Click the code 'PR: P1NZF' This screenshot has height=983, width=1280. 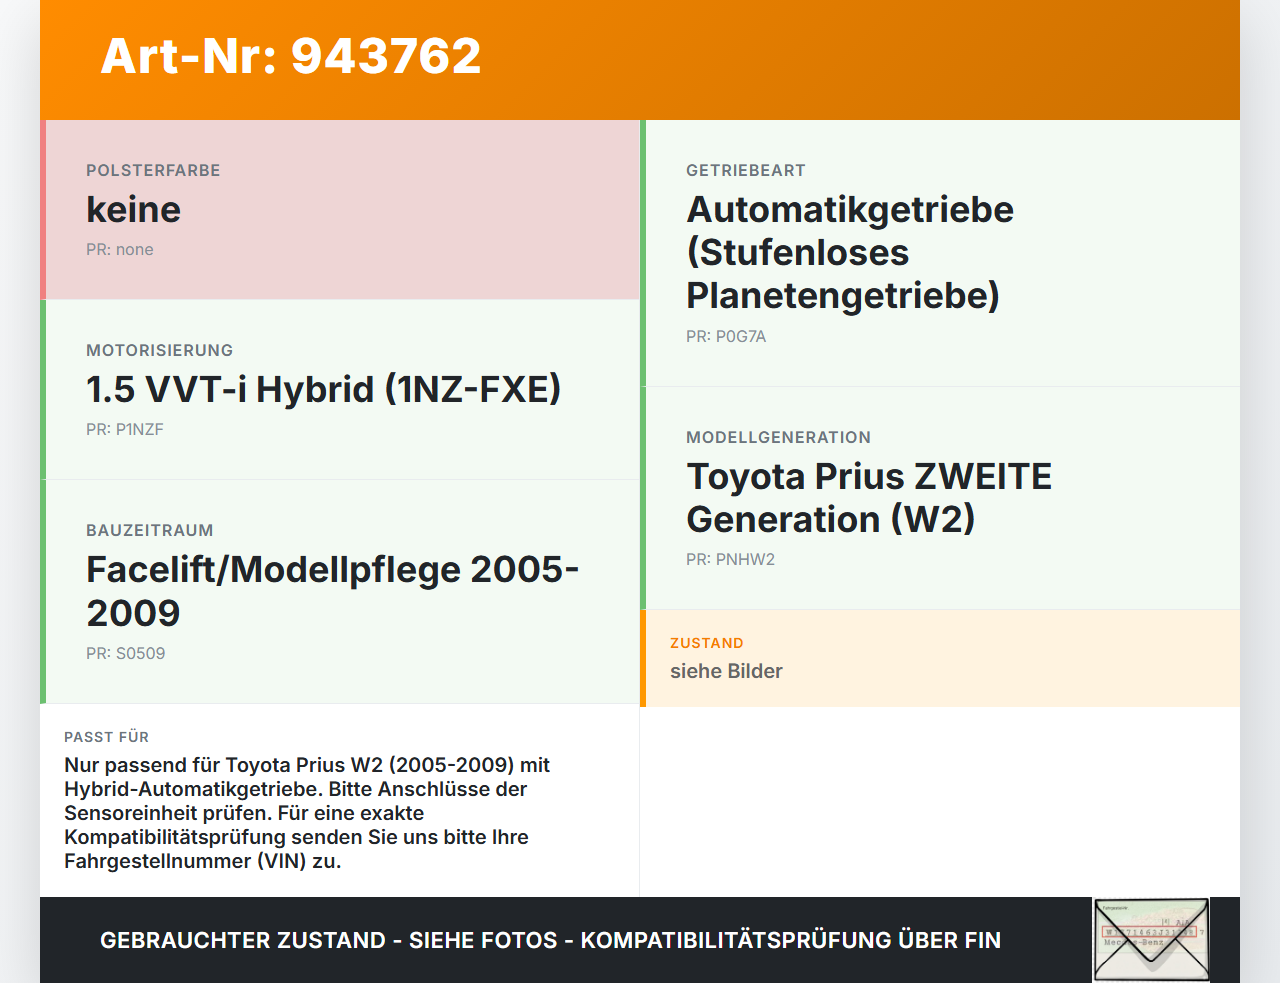(125, 430)
